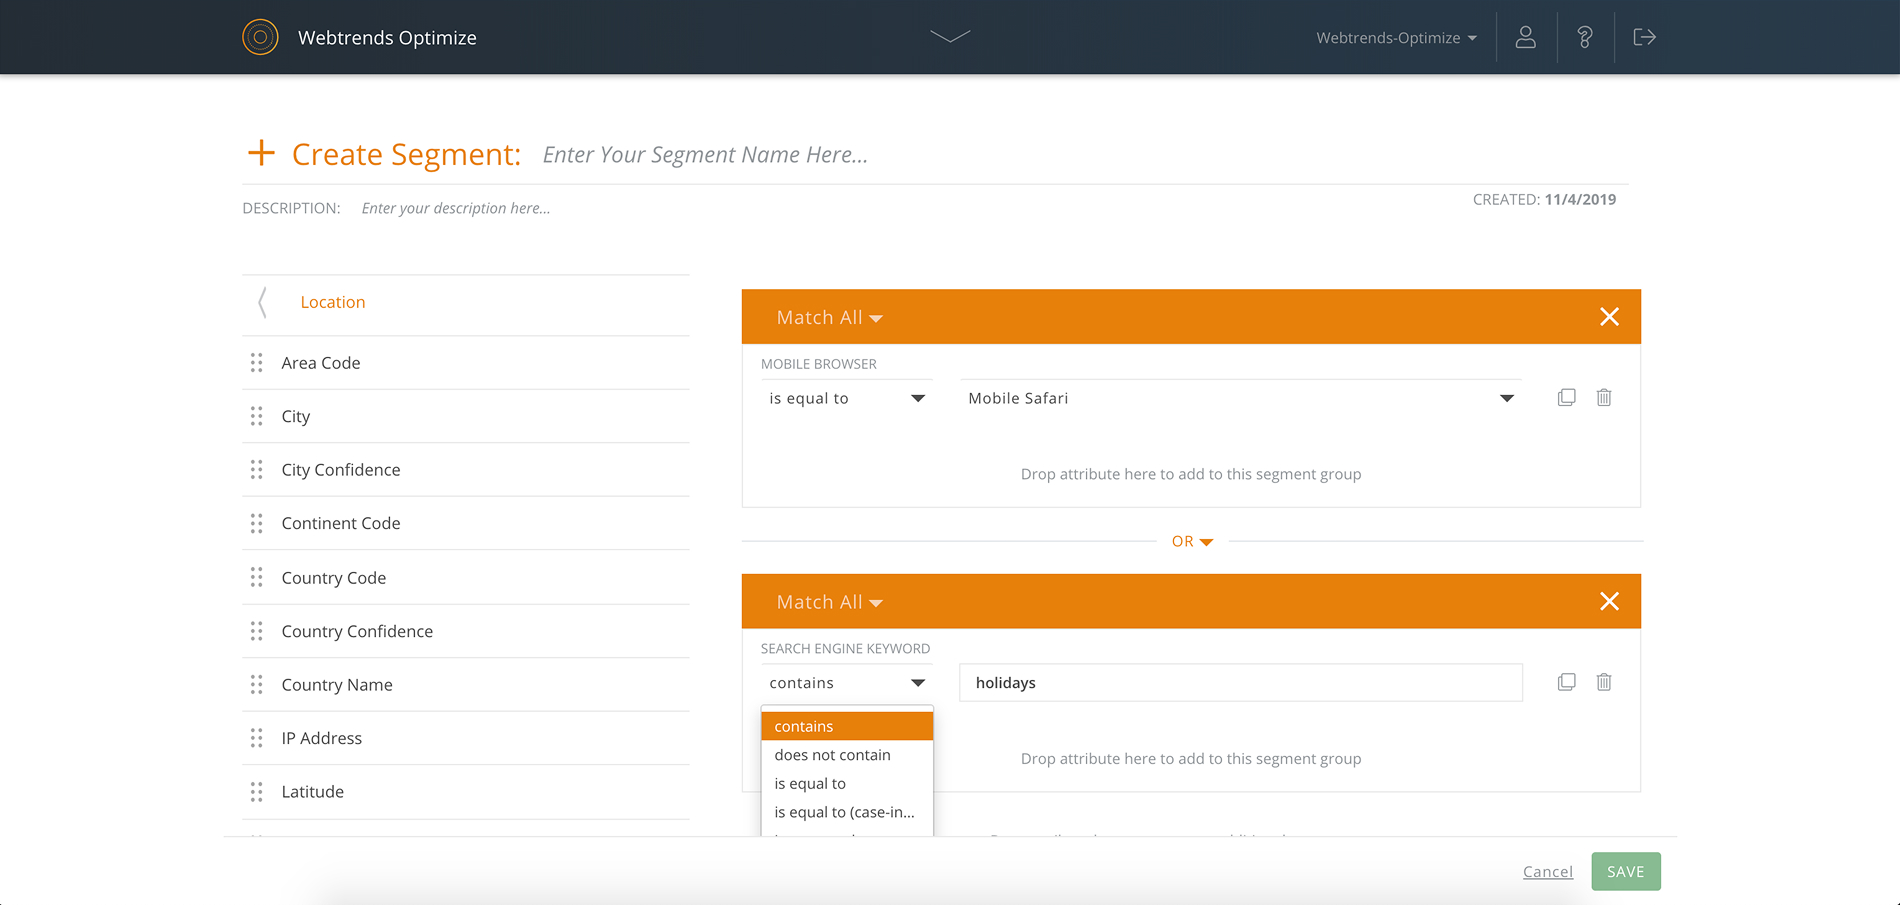Click the Cancel link
This screenshot has height=905, width=1900.
point(1547,872)
